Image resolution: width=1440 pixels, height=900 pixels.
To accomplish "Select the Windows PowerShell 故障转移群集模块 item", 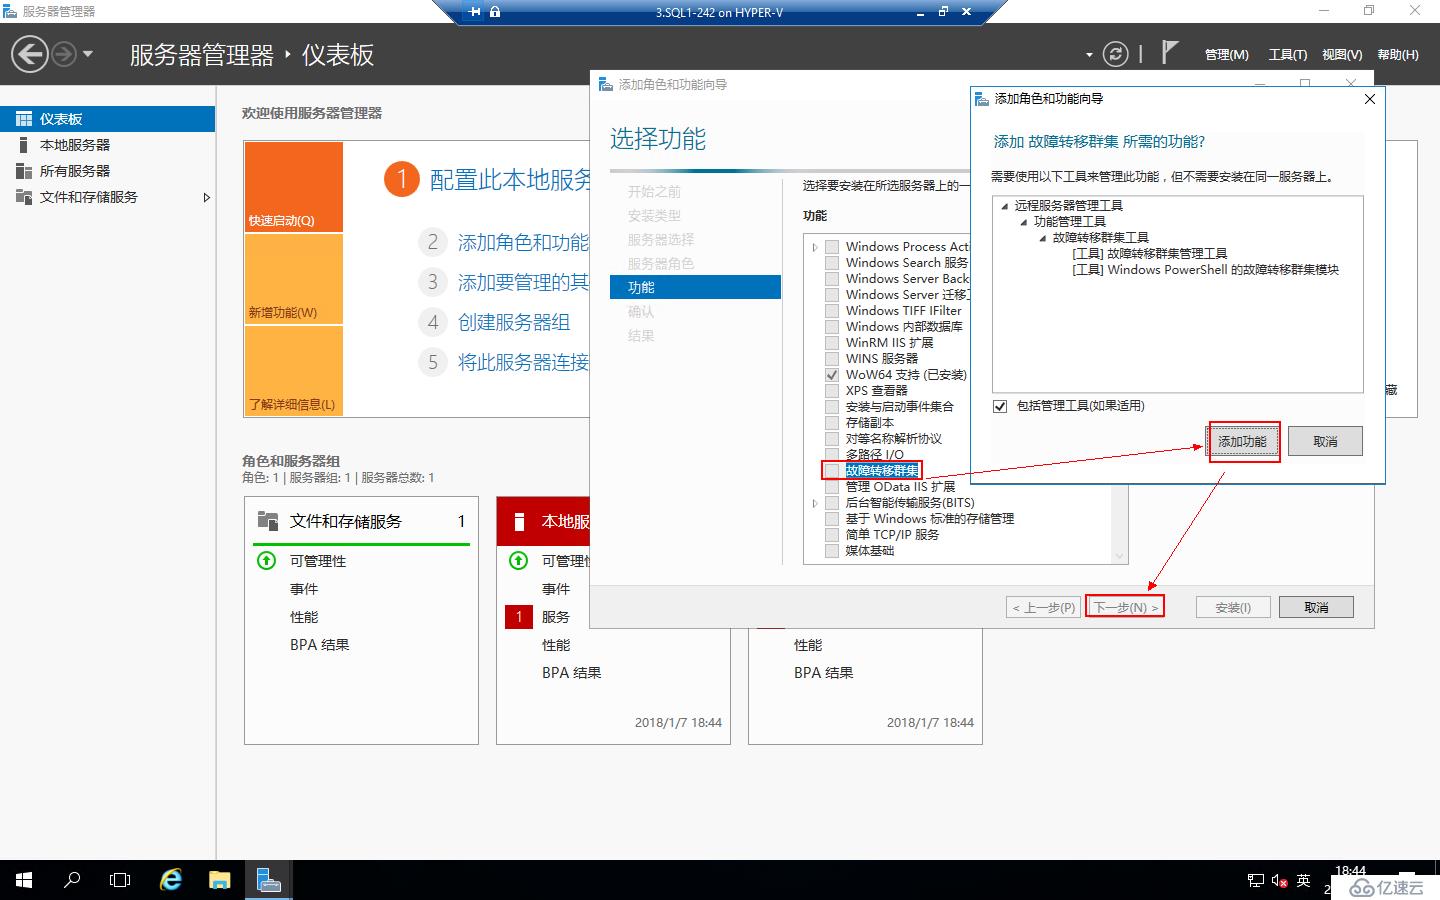I will point(1205,269).
